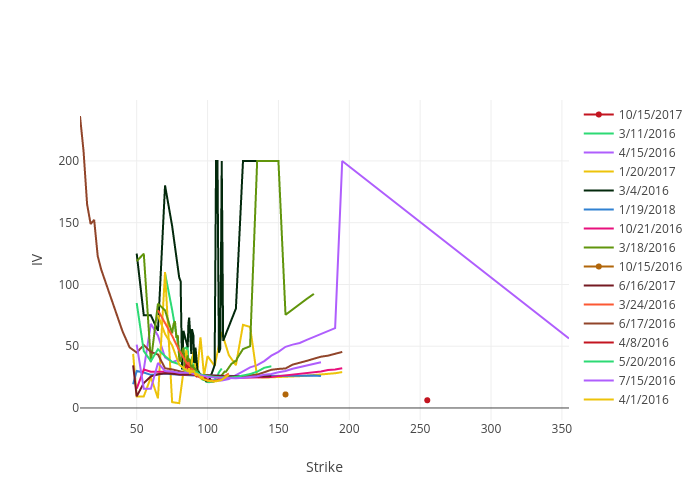
Task: Click the Strike x-axis title
Action: [324, 467]
